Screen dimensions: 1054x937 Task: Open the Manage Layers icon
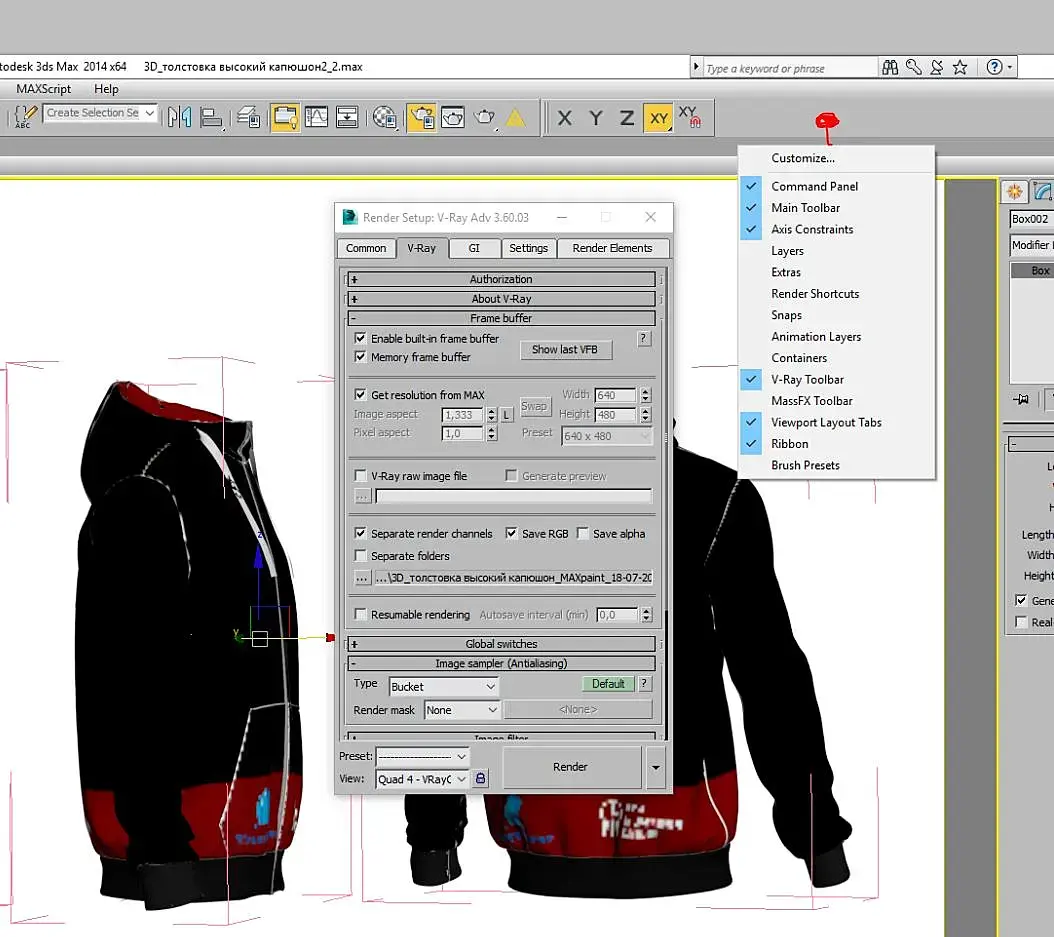(x=249, y=117)
